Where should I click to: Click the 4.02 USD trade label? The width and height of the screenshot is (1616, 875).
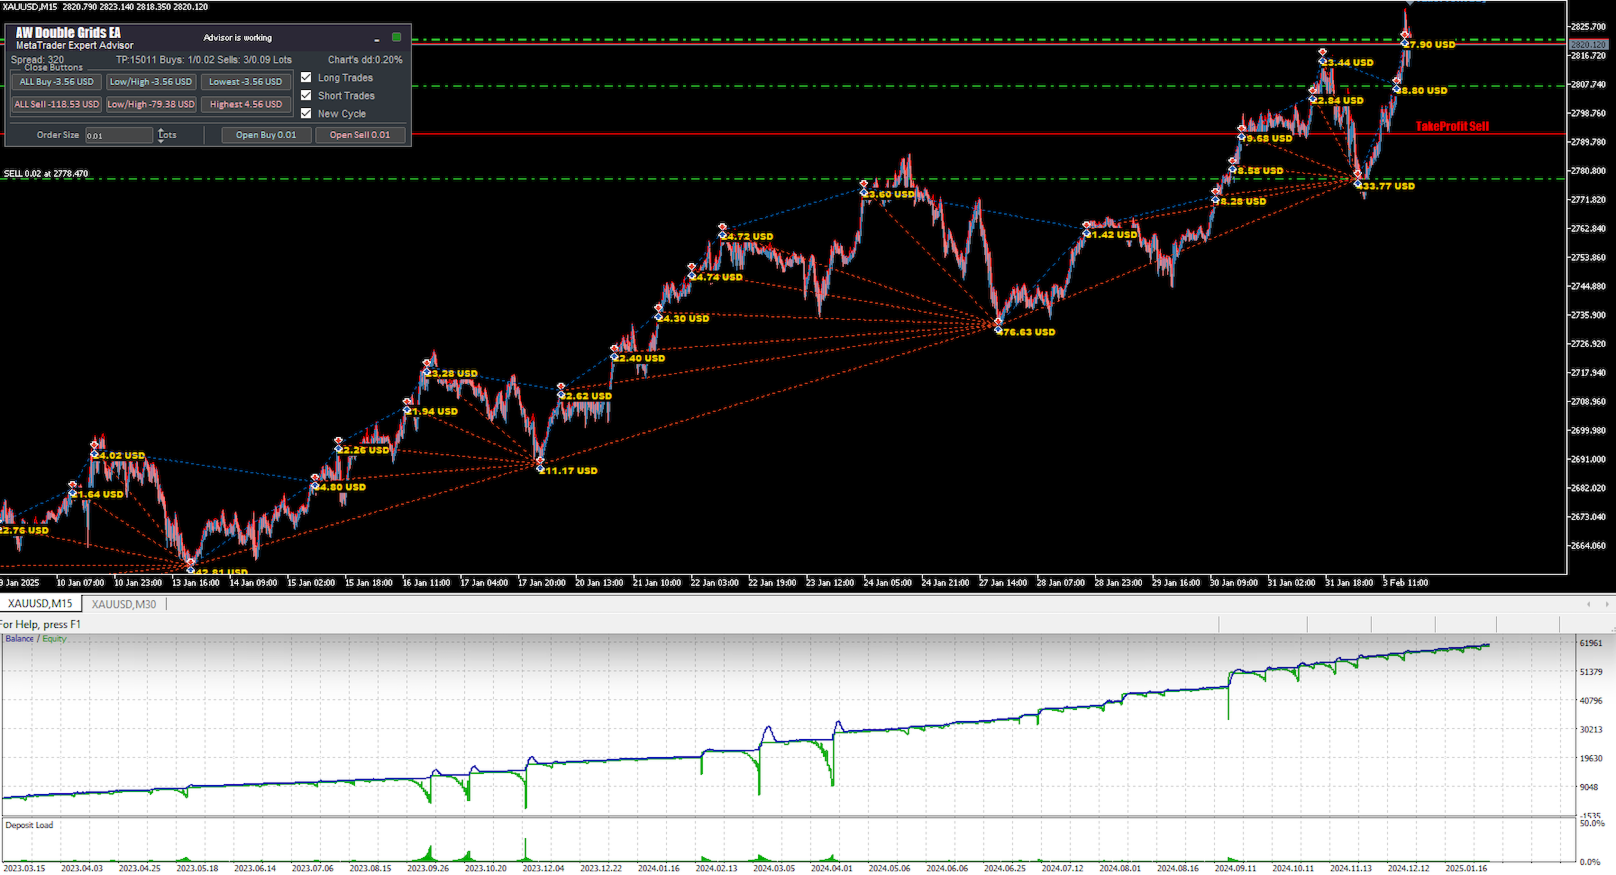click(x=122, y=456)
